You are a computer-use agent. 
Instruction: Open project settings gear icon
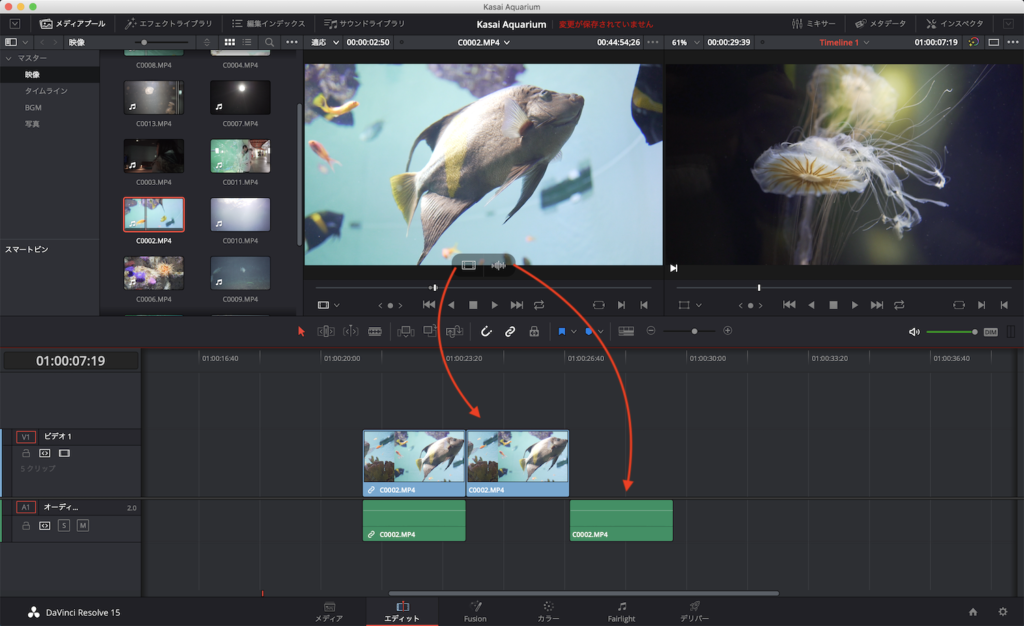click(1002, 611)
